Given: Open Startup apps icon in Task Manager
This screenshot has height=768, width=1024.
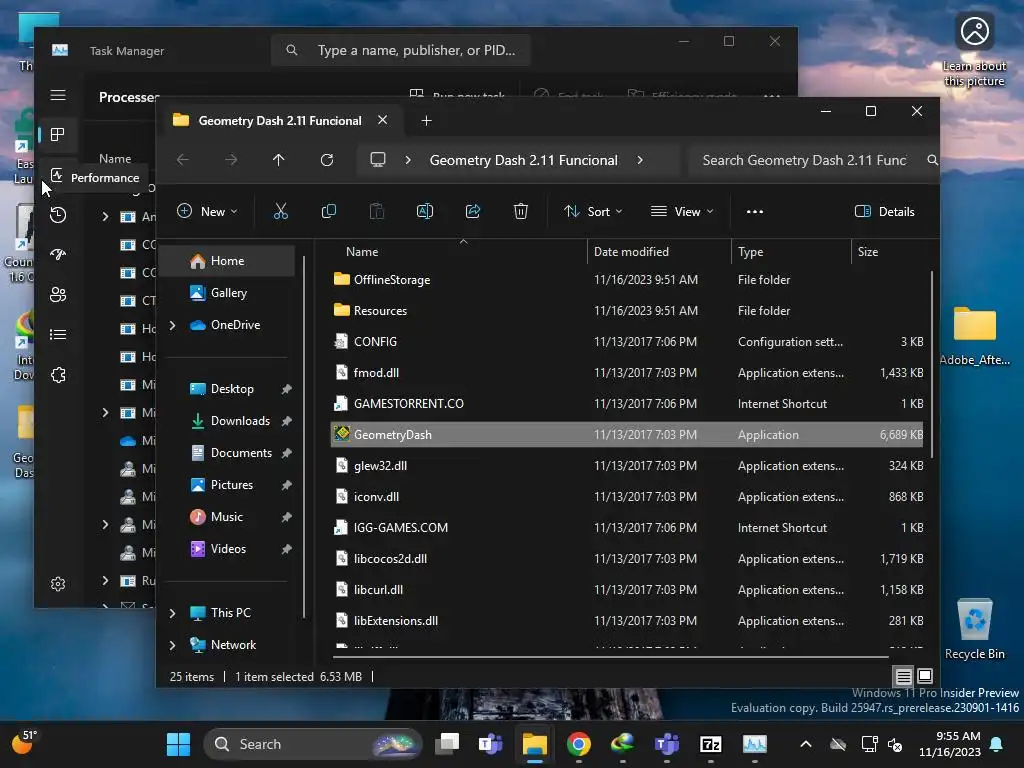Looking at the screenshot, I should pos(57,255).
